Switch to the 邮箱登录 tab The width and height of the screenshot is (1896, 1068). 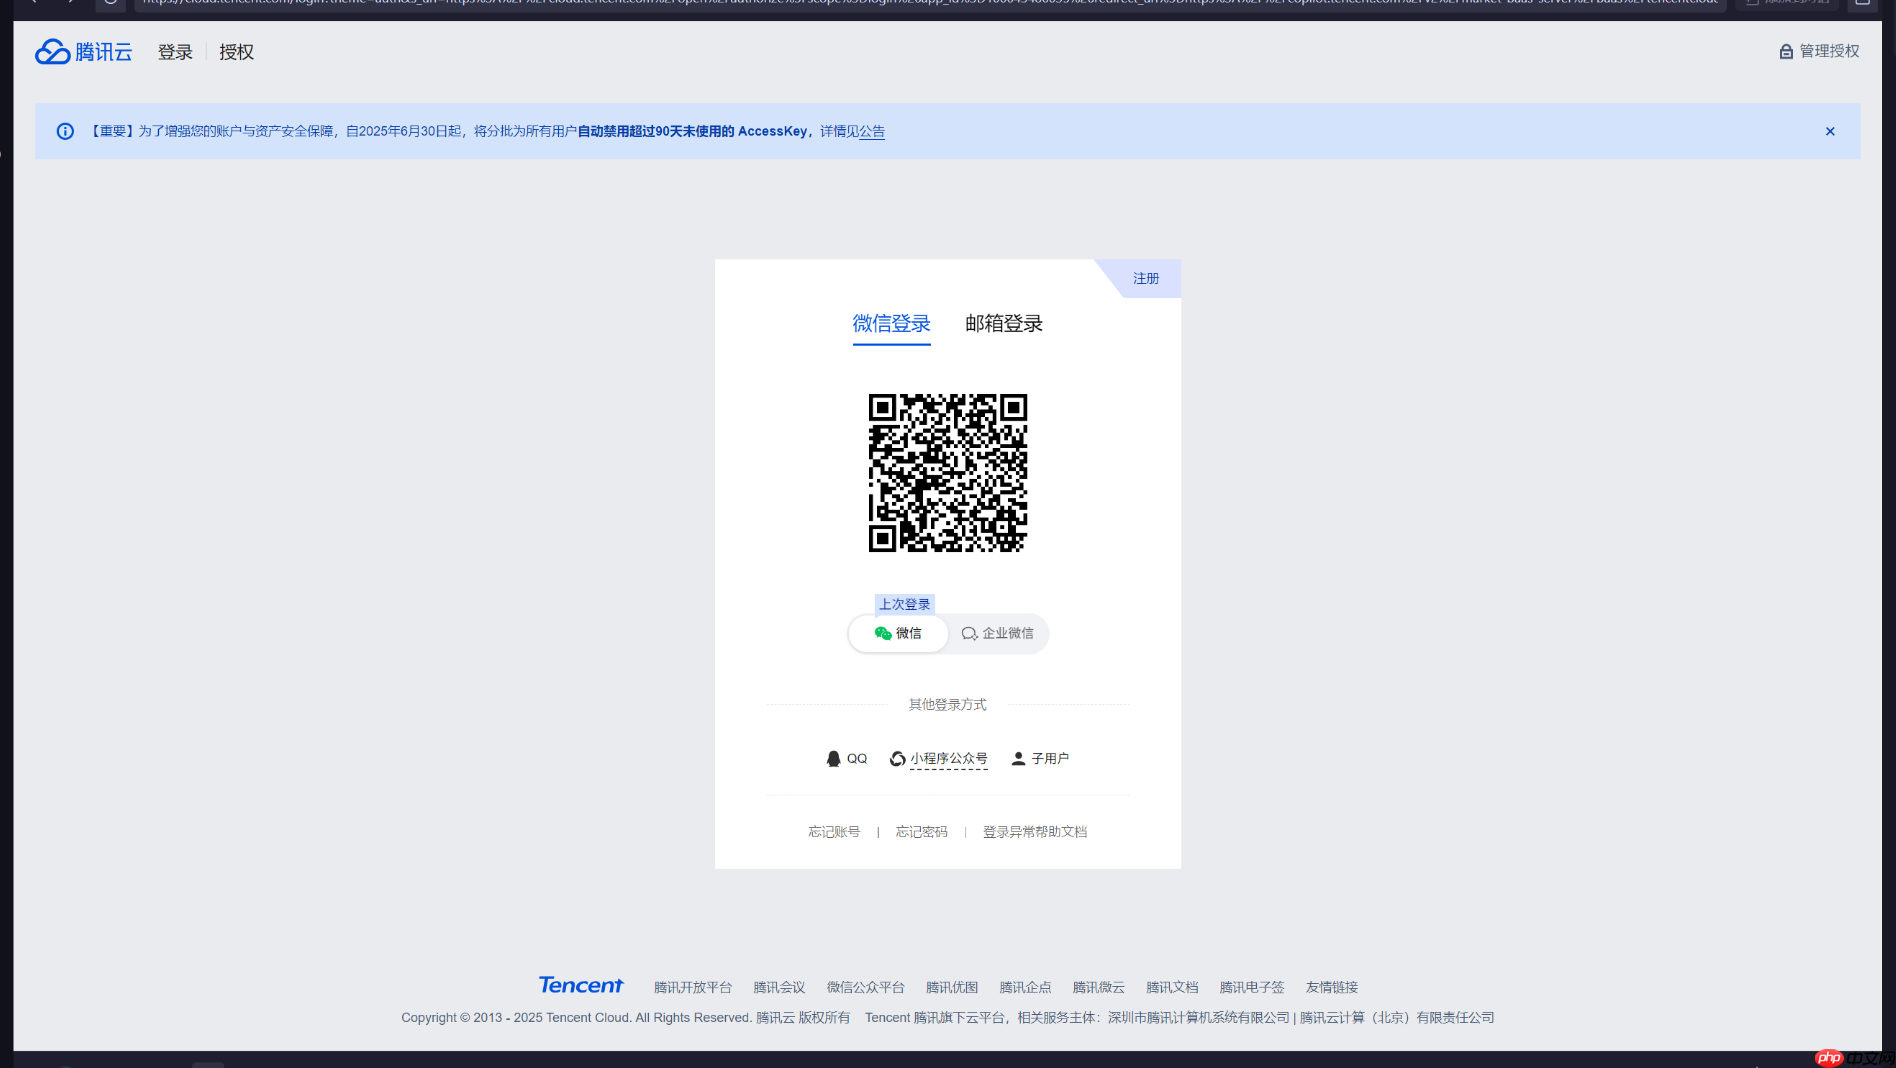click(x=1003, y=323)
